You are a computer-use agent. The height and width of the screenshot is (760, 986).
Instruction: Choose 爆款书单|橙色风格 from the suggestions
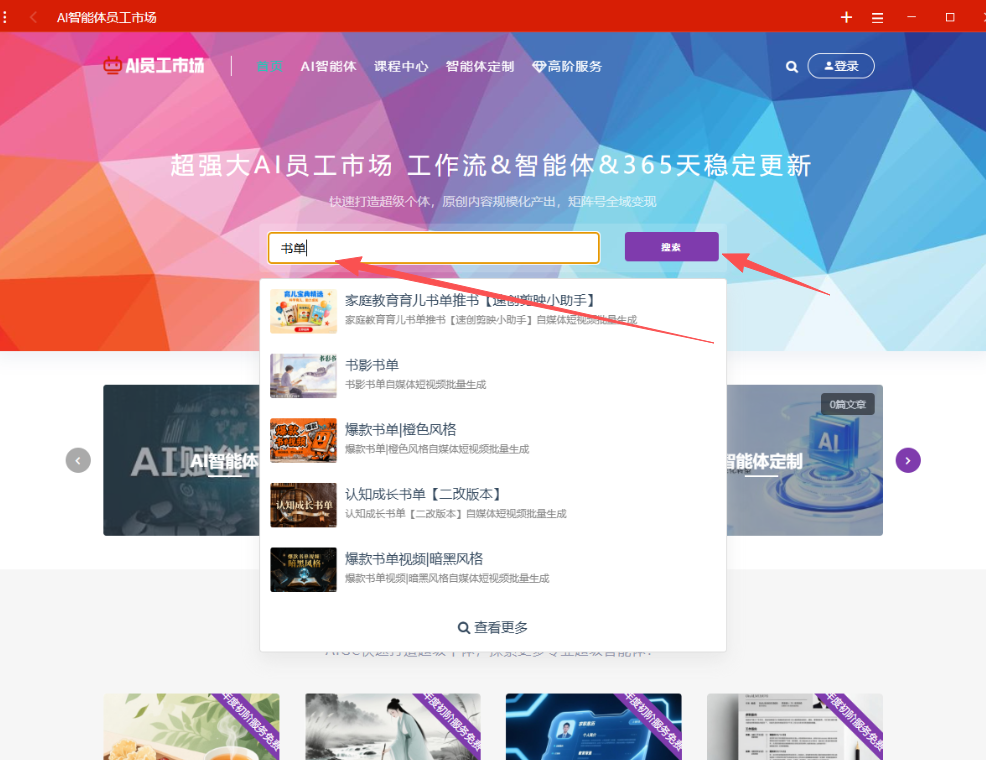coord(400,429)
